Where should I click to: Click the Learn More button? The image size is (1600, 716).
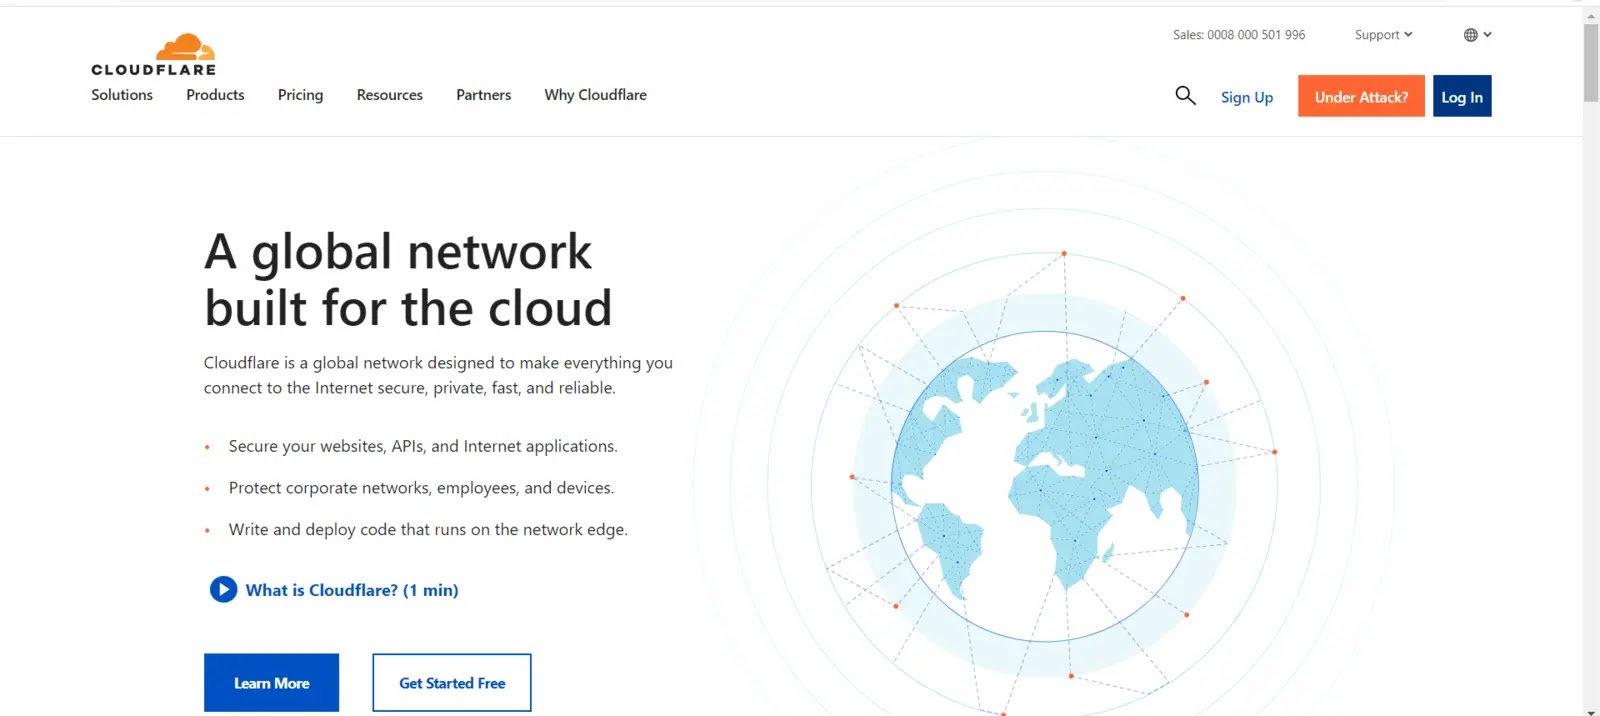tap(271, 683)
